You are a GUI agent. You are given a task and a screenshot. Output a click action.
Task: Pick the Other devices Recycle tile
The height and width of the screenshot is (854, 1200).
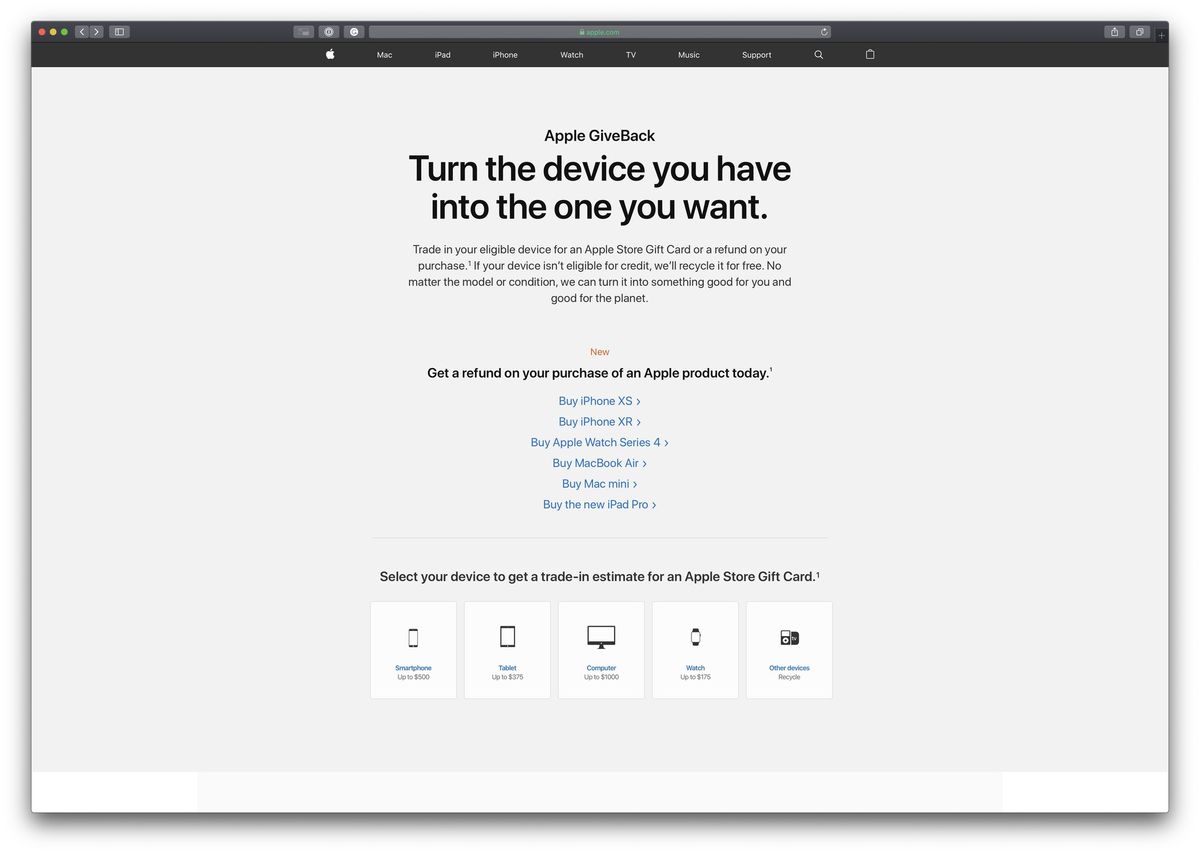pos(789,649)
